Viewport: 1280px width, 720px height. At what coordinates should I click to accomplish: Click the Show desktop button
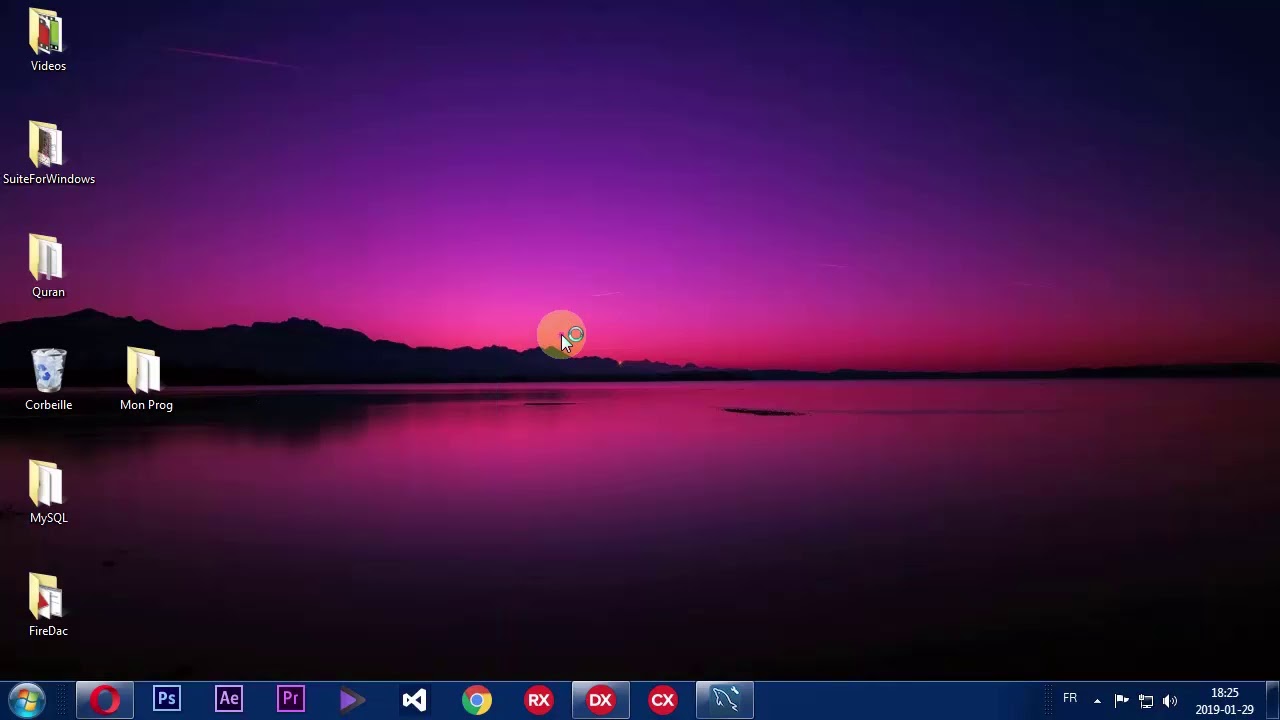point(1273,700)
